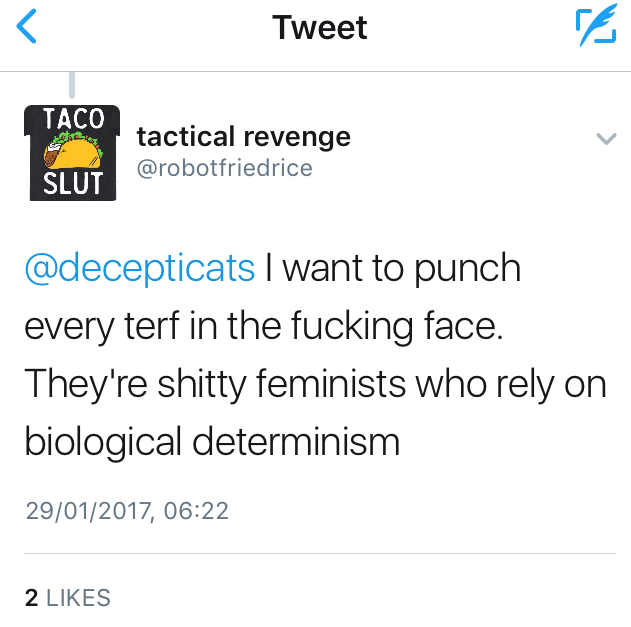Open the @decepticats mention

click(x=140, y=270)
